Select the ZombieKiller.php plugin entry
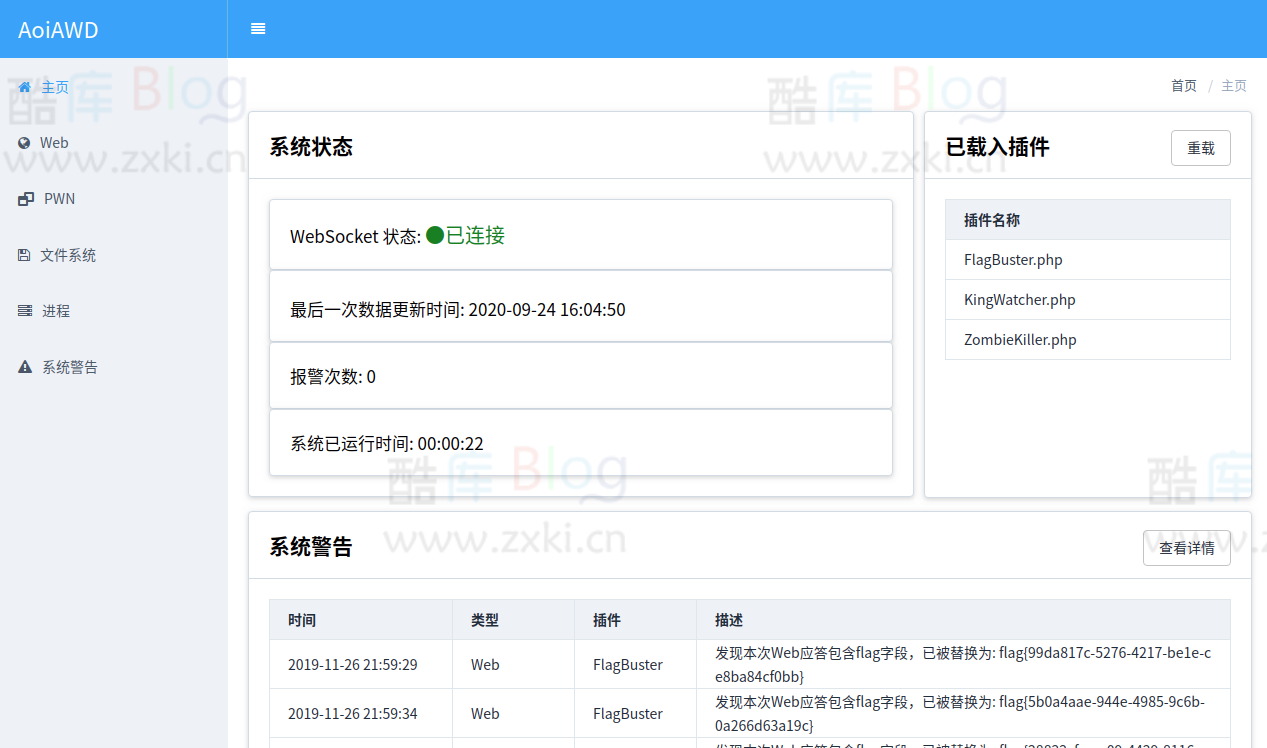 [x=1018, y=339]
